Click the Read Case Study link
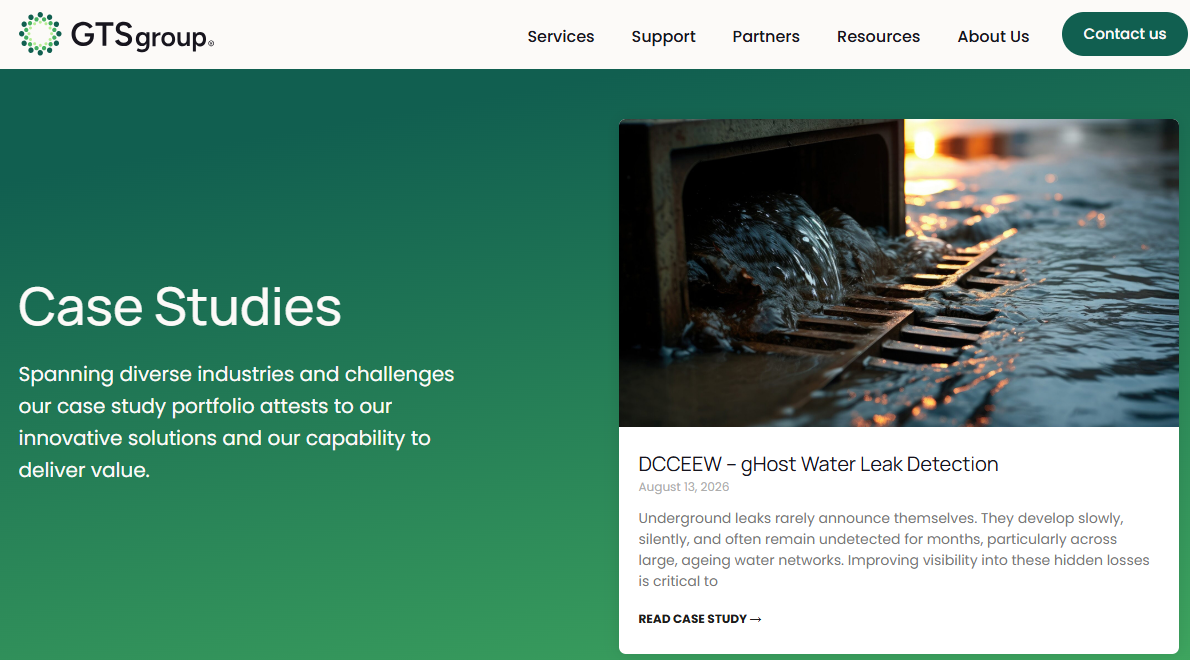The image size is (1190, 660). pos(700,619)
